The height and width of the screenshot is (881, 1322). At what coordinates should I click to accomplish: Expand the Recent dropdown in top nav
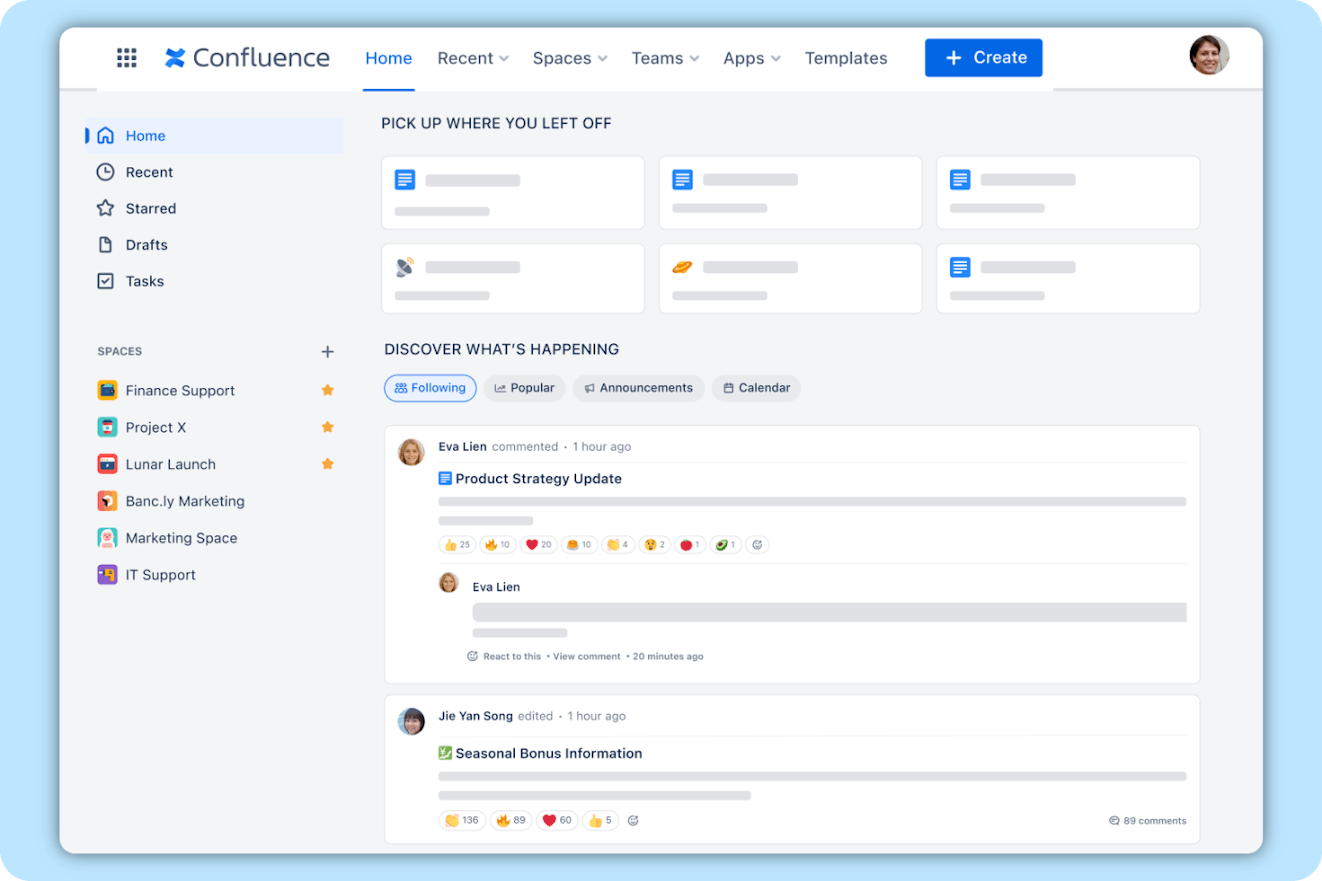473,58
